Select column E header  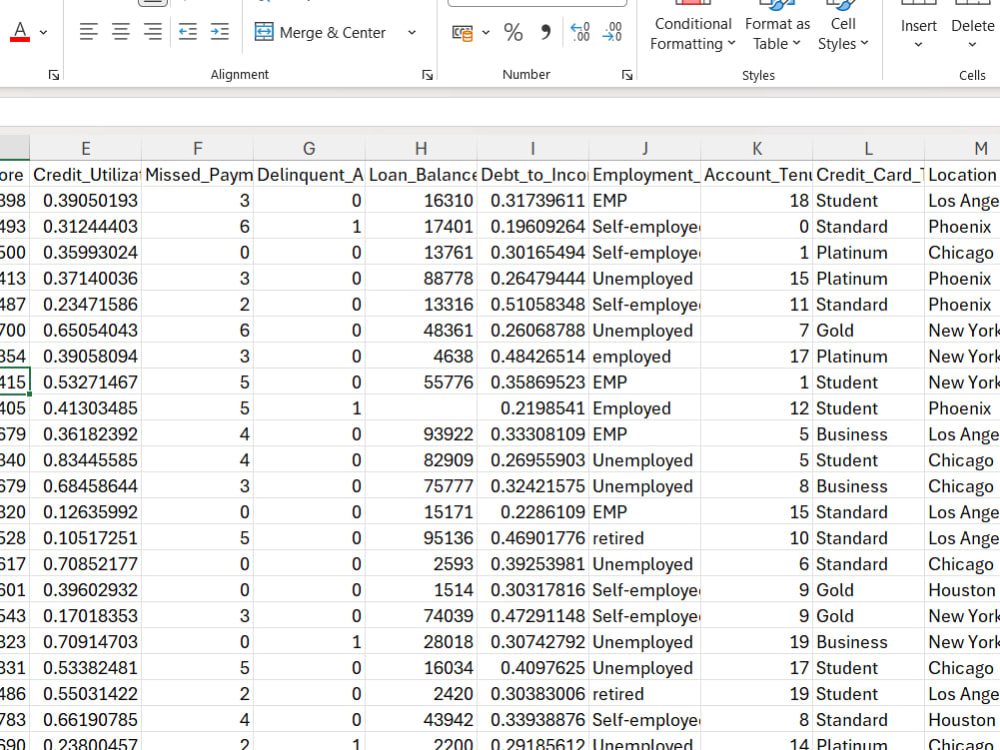pos(85,149)
